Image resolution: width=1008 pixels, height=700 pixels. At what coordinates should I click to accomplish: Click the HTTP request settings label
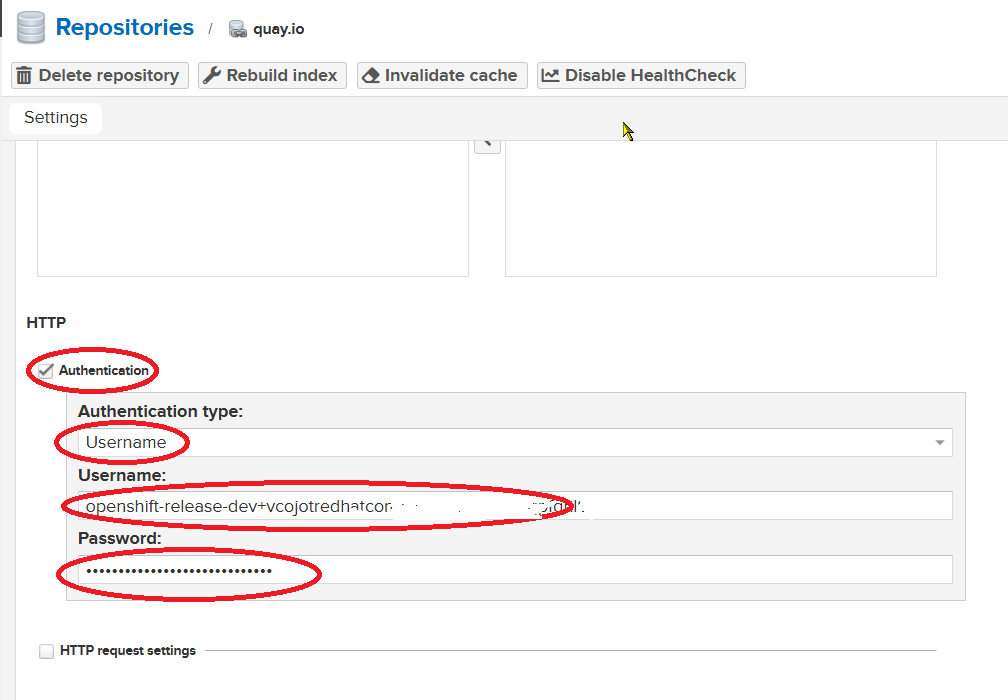pos(128,651)
